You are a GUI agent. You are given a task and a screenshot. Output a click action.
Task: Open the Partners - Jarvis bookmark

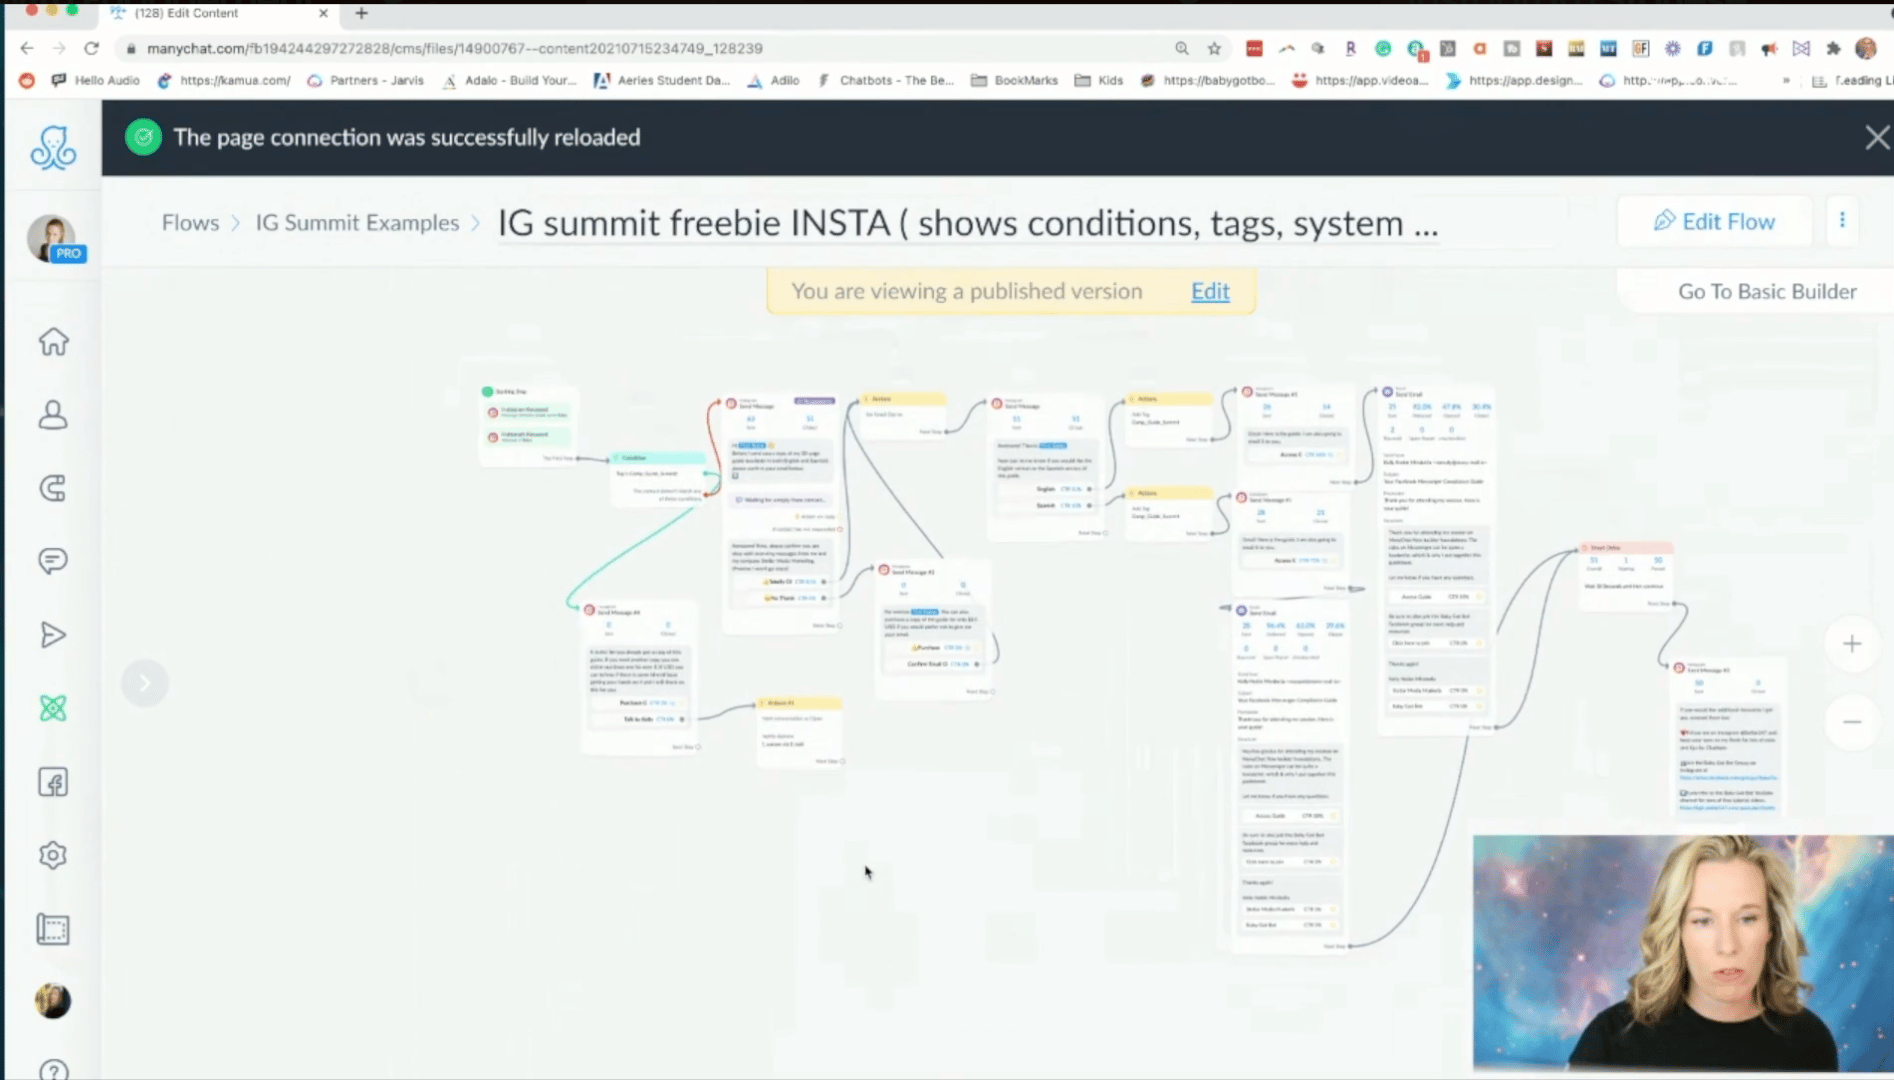pos(365,80)
